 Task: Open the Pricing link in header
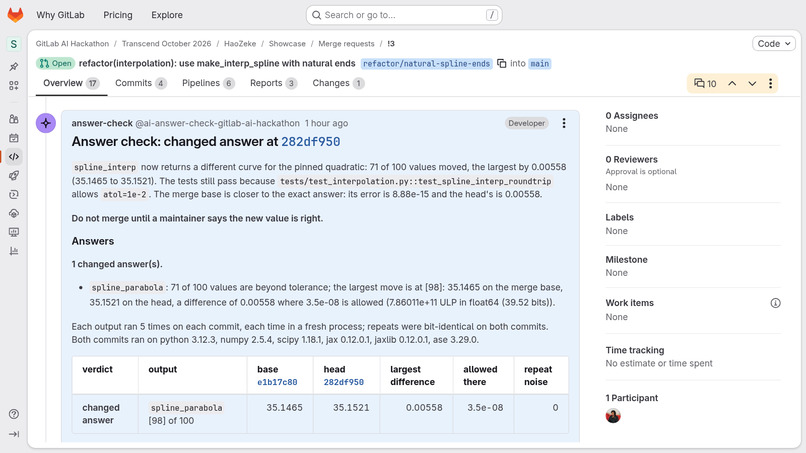[x=118, y=15]
